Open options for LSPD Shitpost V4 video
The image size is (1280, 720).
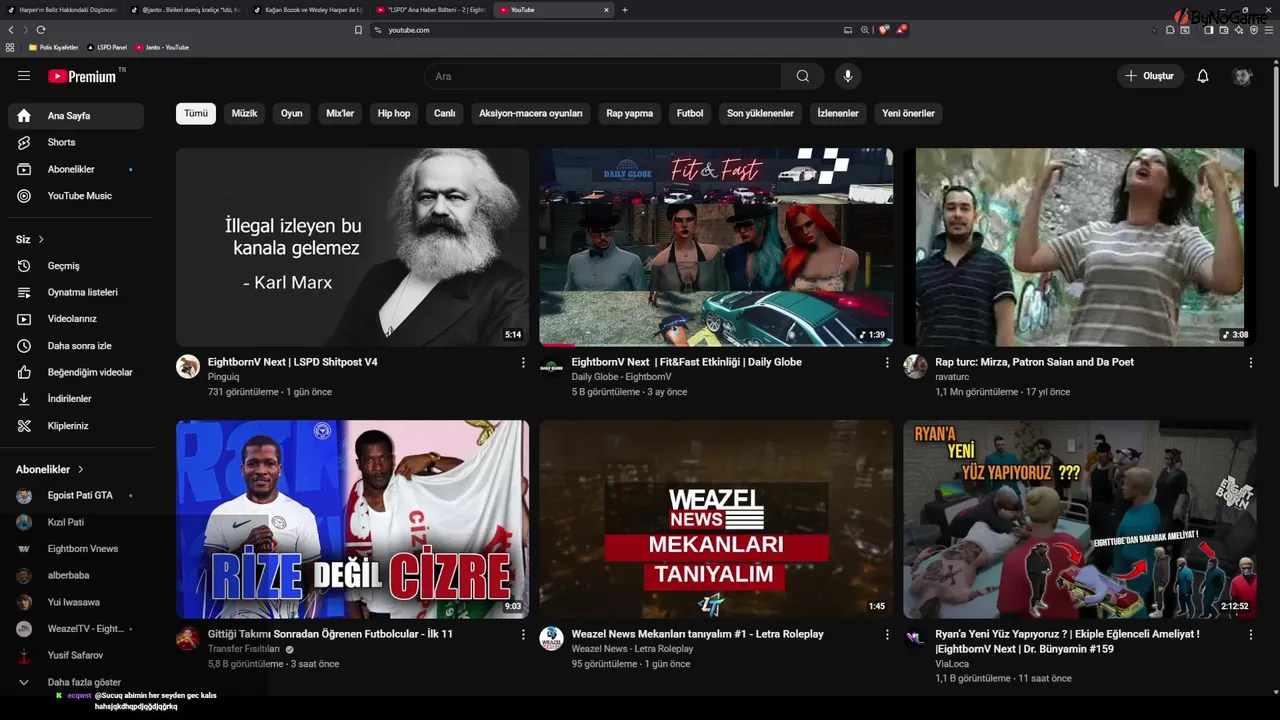(523, 363)
